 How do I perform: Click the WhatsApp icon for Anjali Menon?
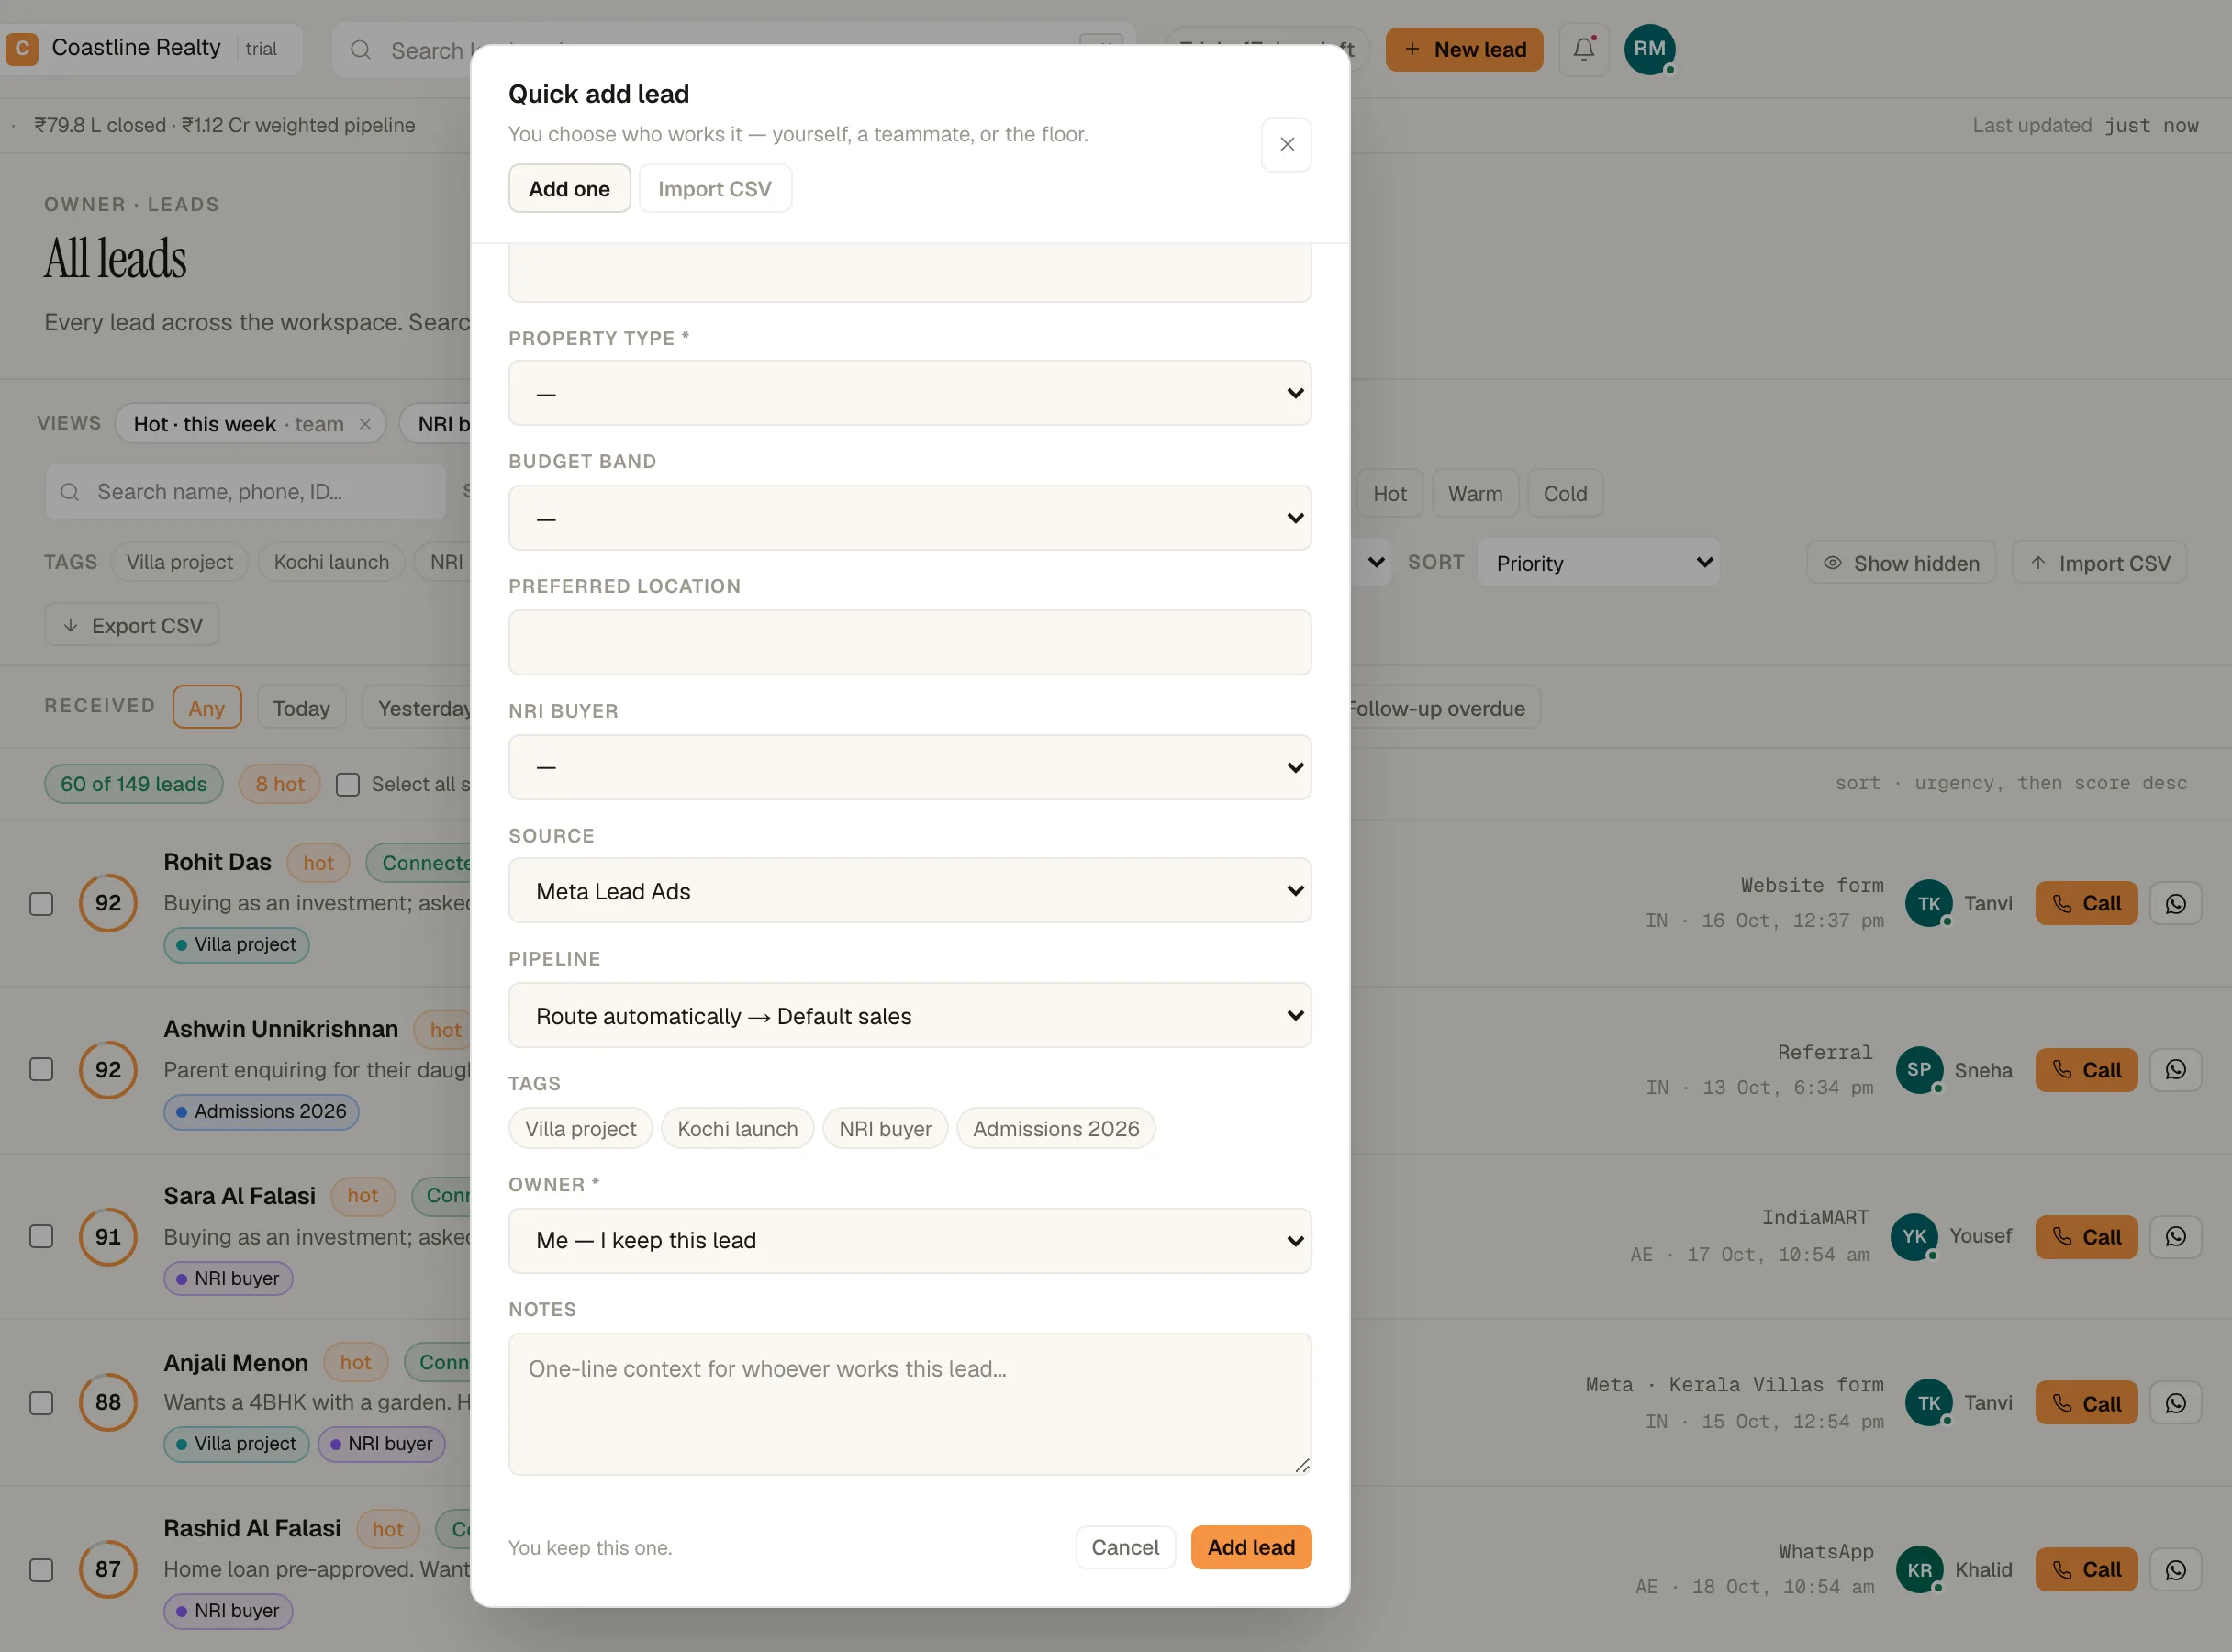(2175, 1403)
